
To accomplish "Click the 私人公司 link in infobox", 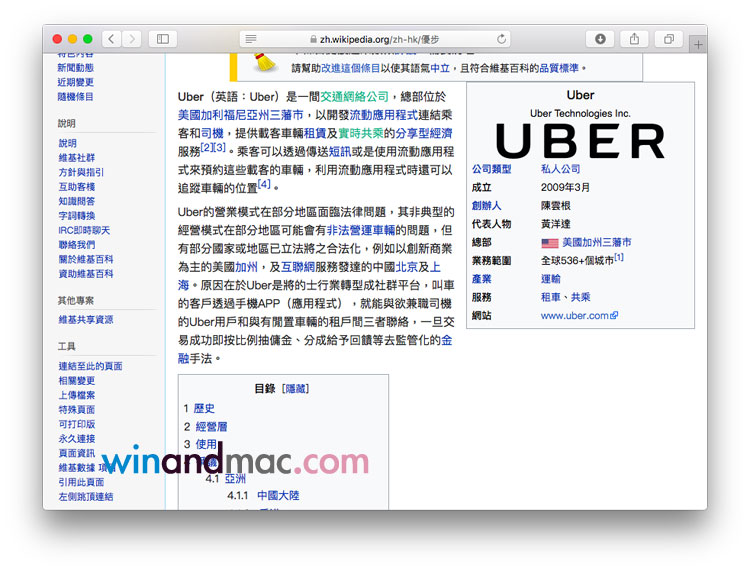I will (x=560, y=169).
